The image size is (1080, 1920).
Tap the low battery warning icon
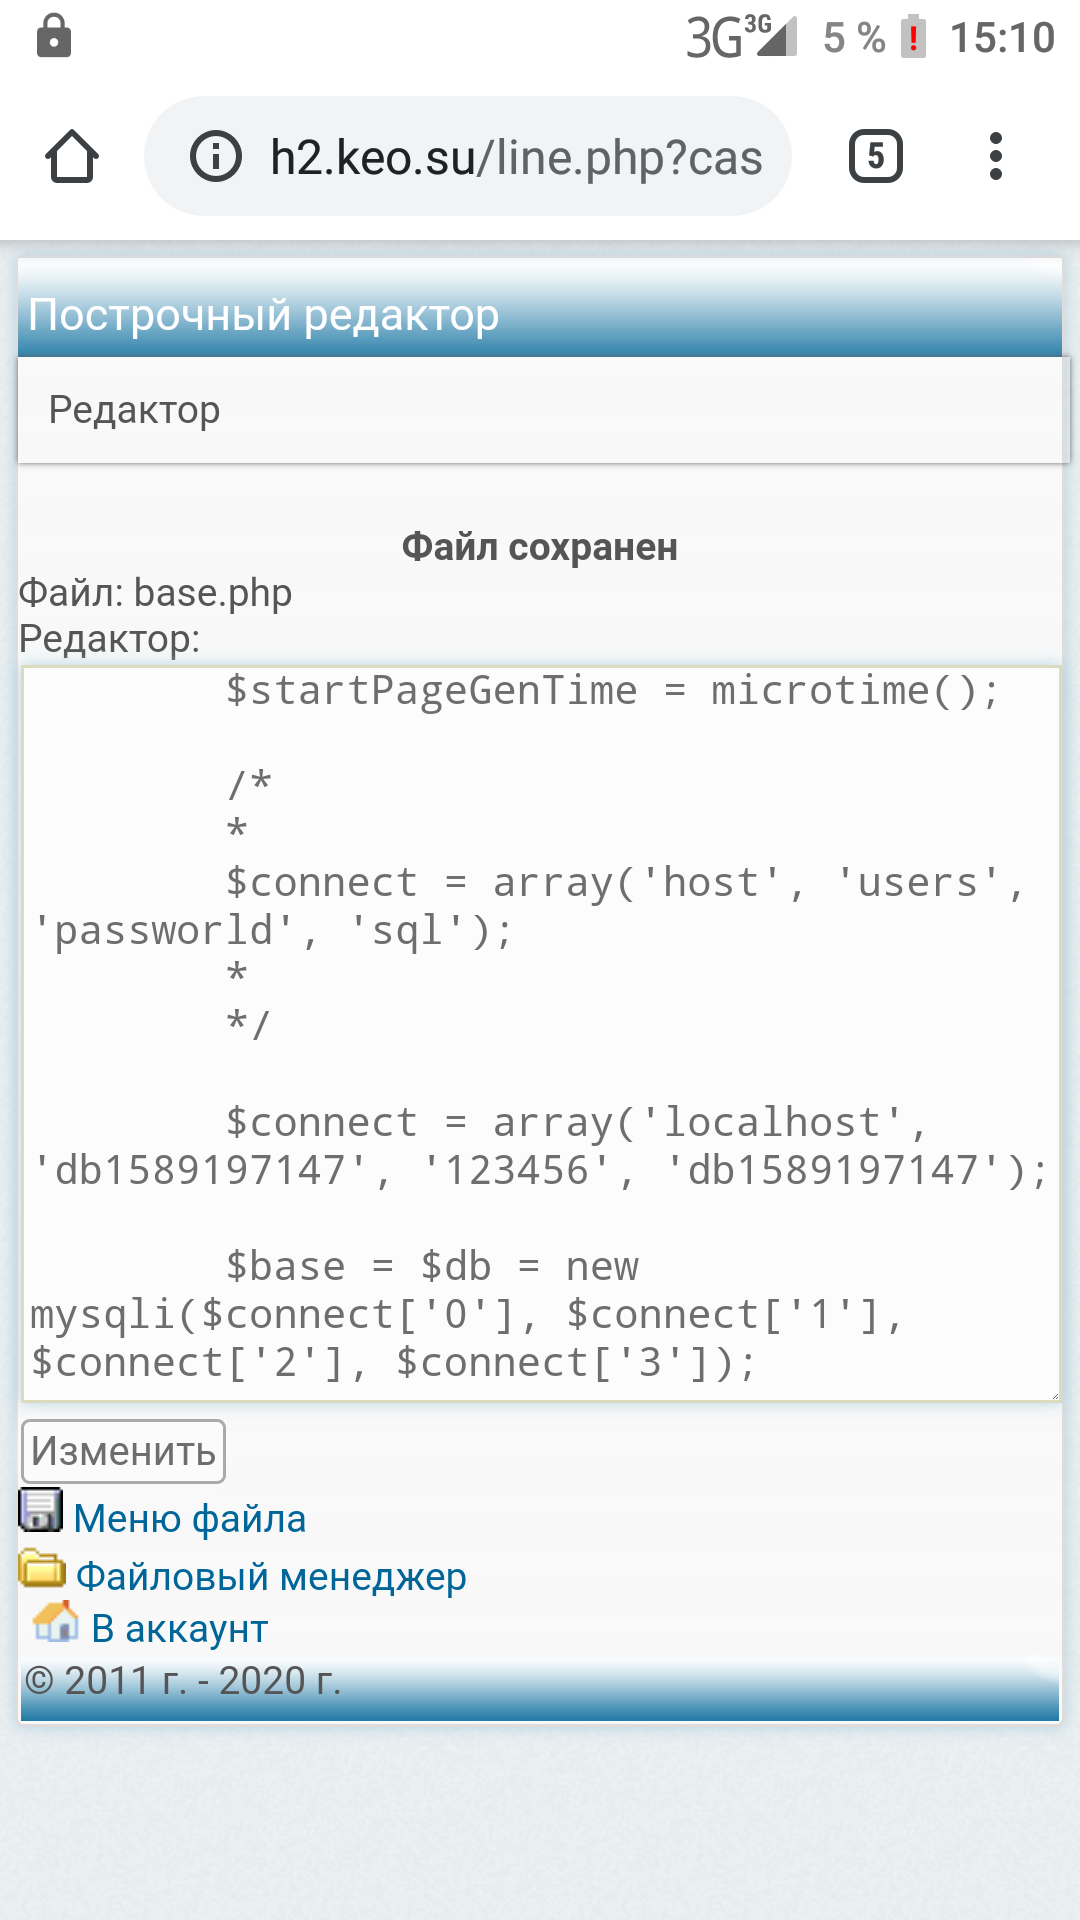[913, 37]
